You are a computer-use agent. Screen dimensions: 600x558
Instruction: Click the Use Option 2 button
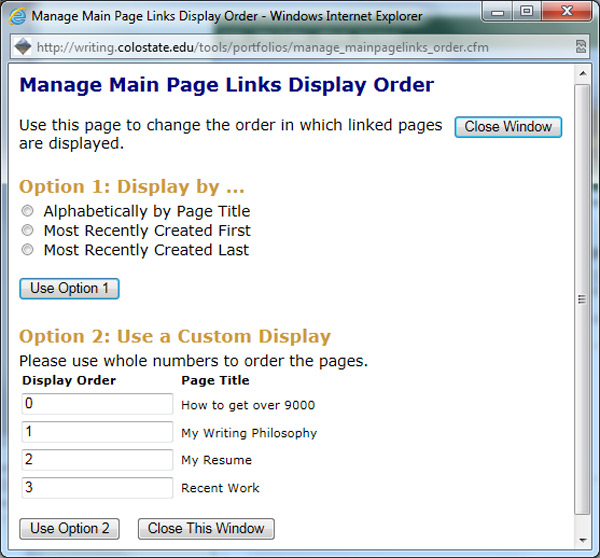(69, 529)
